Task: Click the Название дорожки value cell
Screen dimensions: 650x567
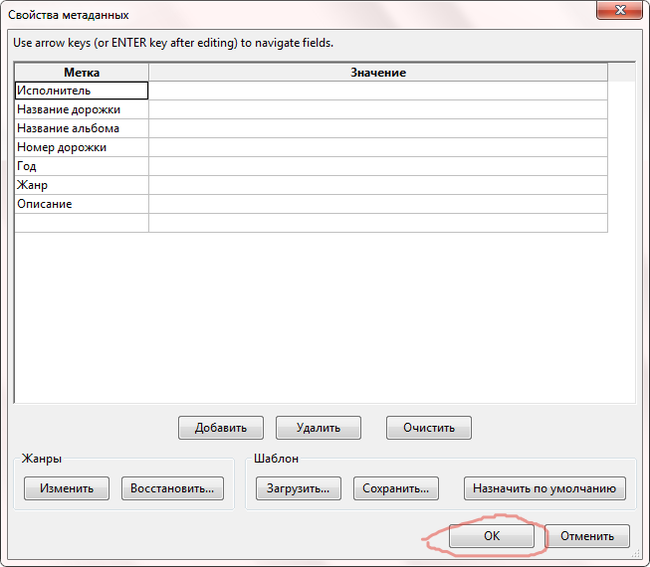Action: pyautogui.click(x=378, y=110)
